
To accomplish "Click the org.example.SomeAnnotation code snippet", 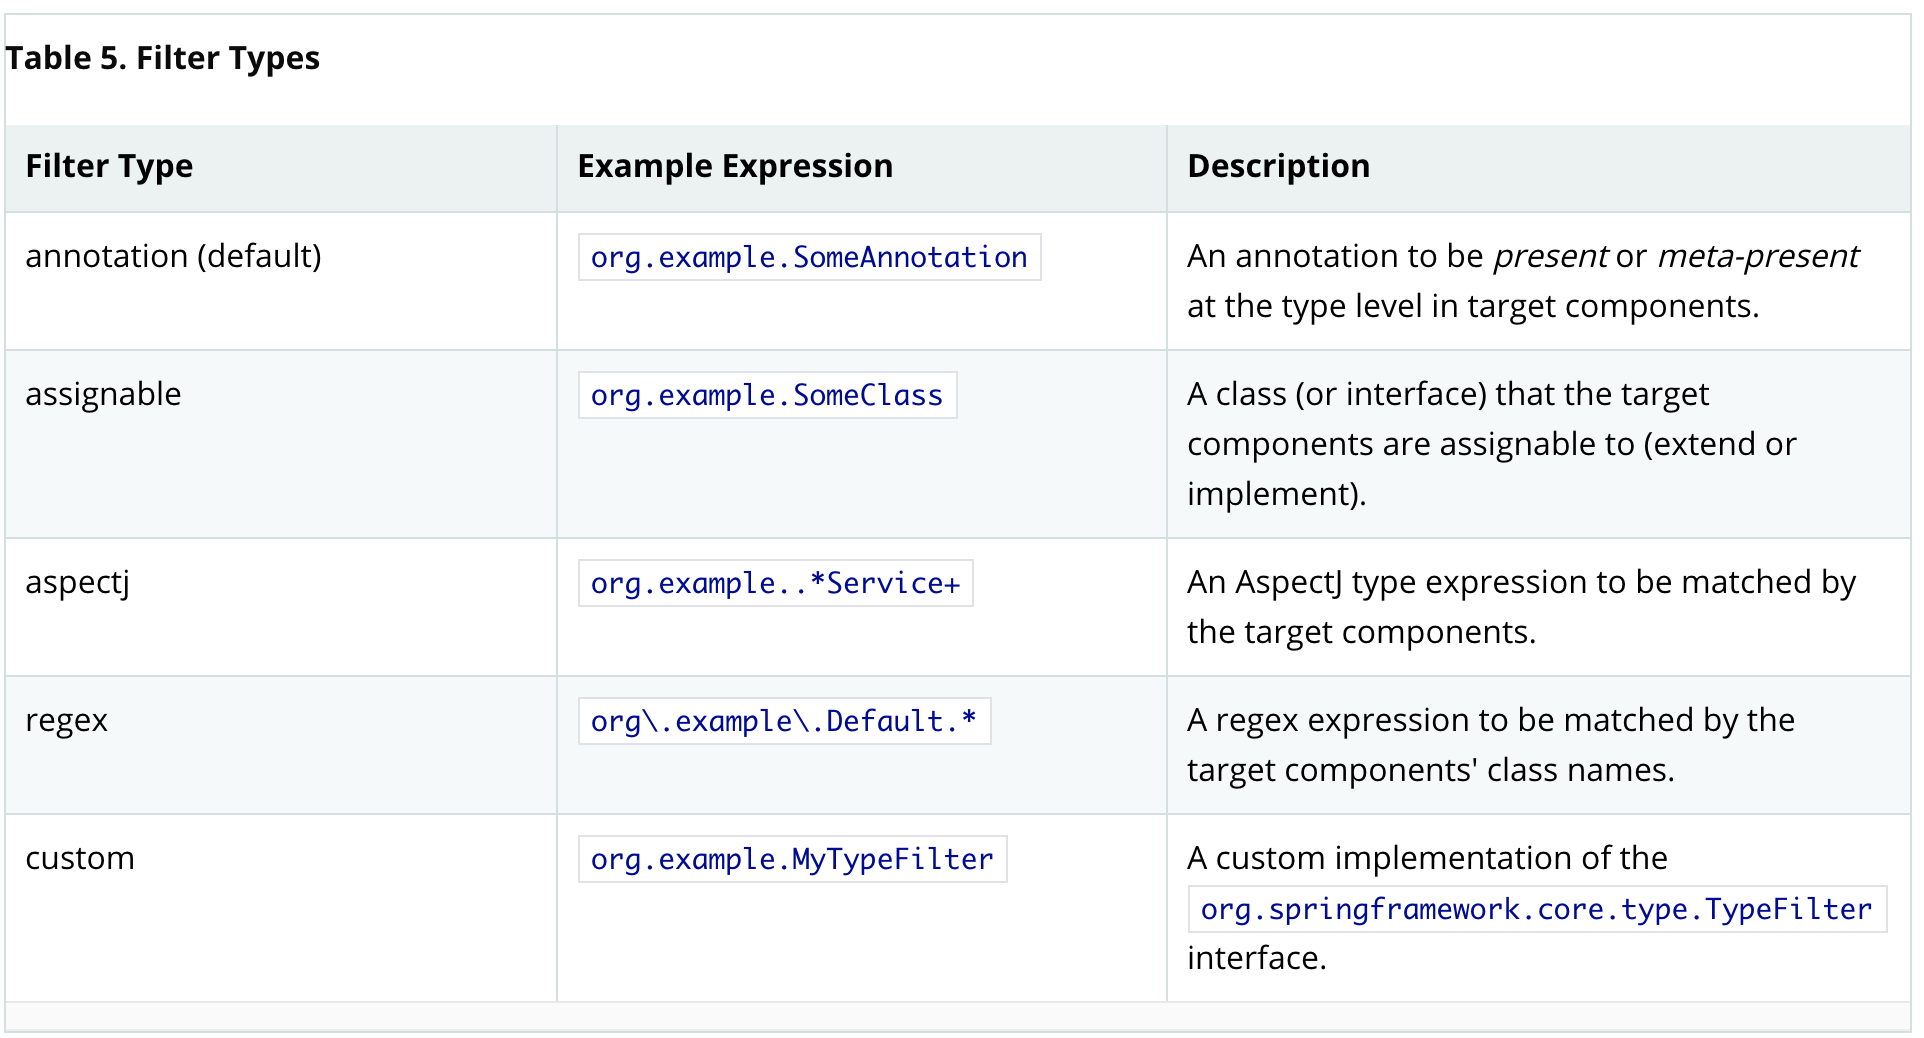I will point(809,258).
